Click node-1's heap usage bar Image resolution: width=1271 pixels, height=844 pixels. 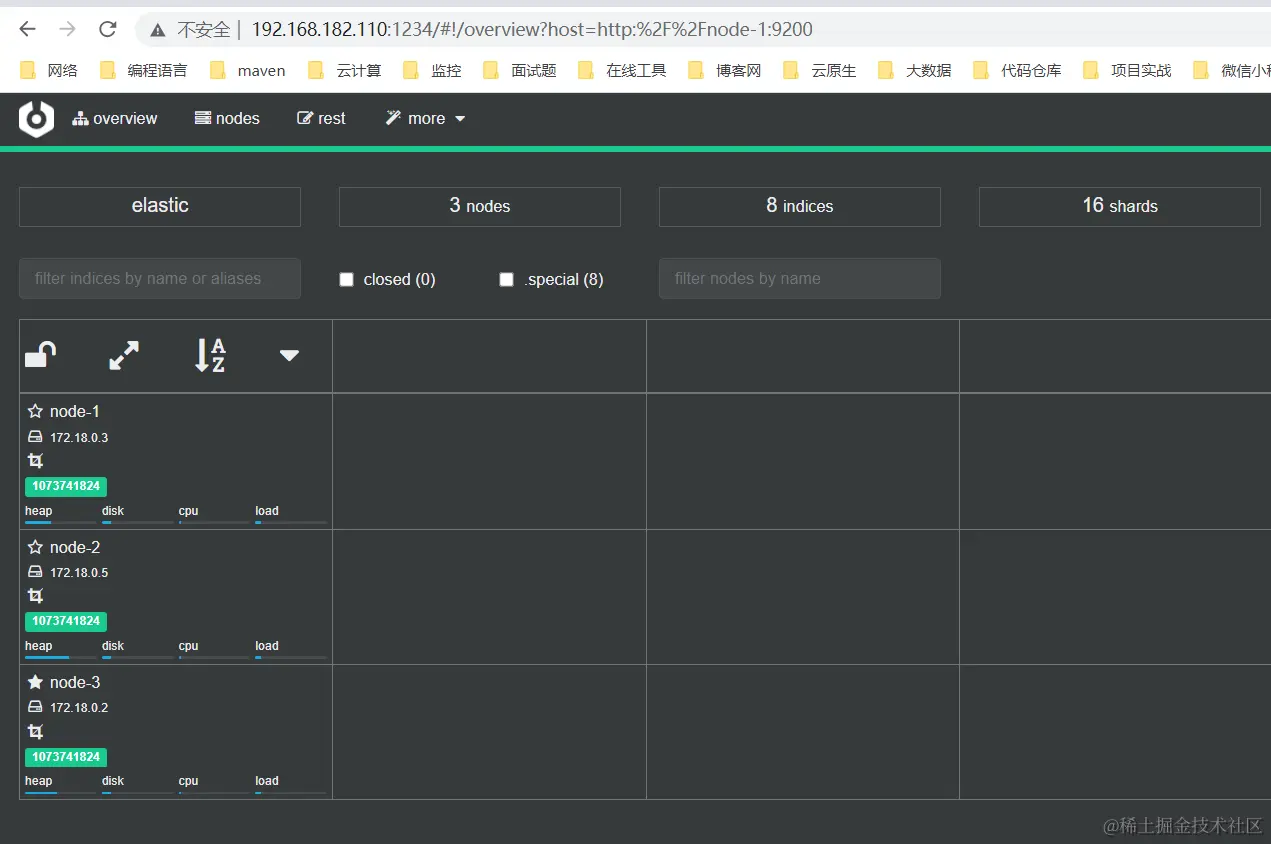pyautogui.click(x=61, y=522)
